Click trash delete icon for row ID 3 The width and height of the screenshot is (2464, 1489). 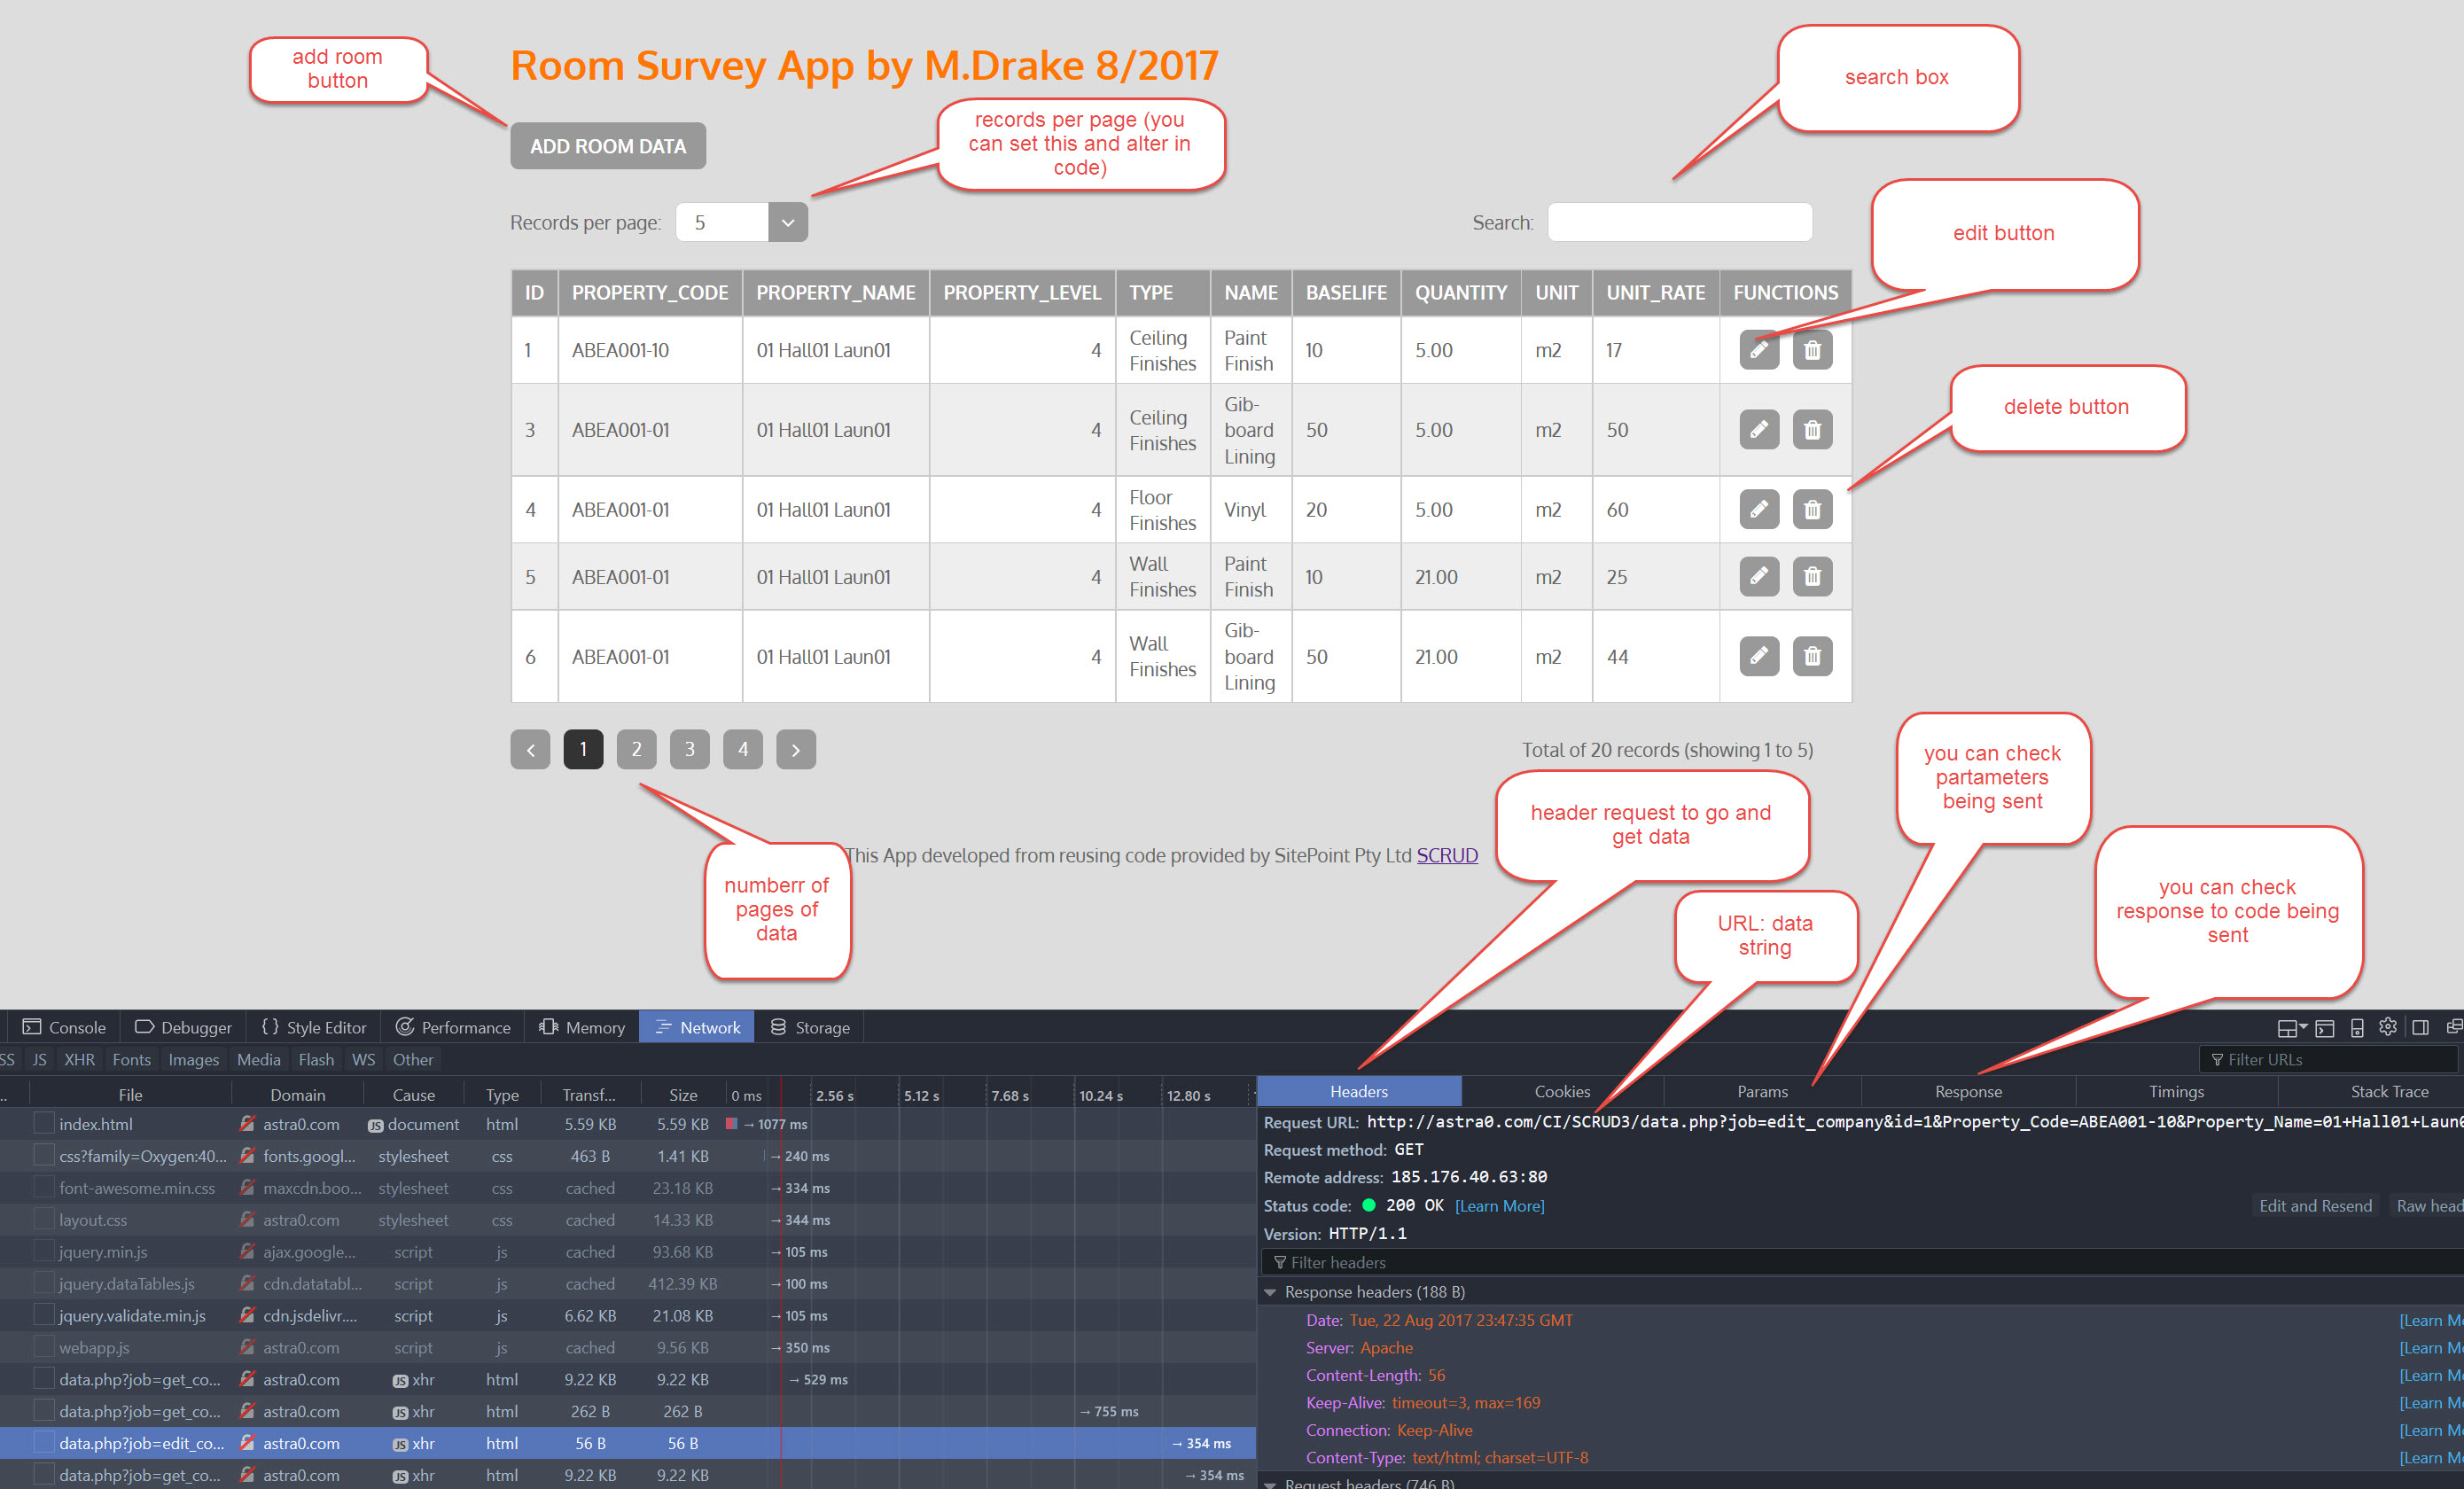click(1811, 430)
